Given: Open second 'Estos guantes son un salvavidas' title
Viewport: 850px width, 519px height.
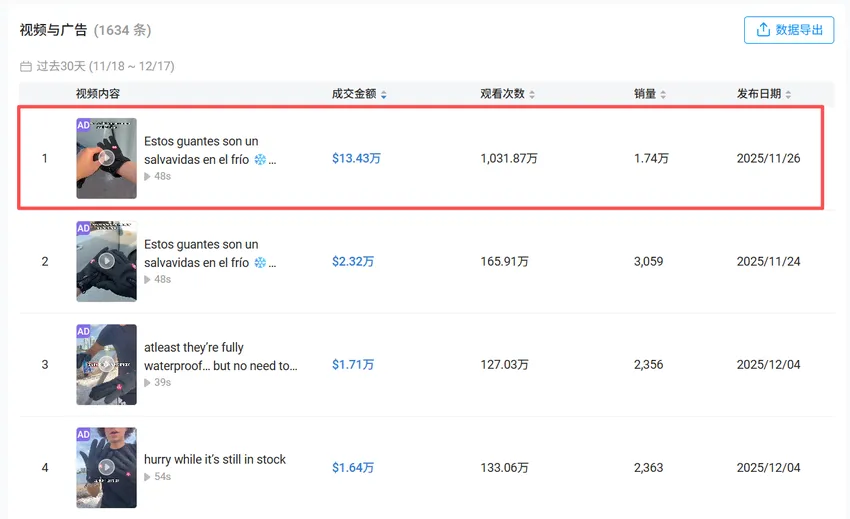Looking at the screenshot, I should [x=202, y=253].
